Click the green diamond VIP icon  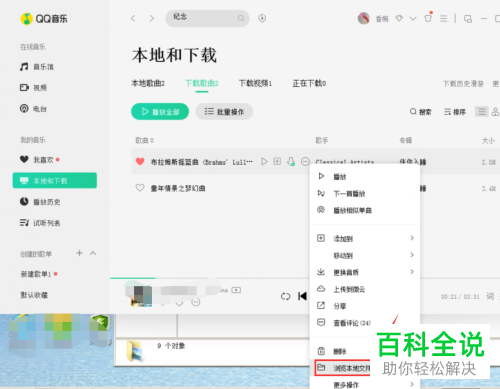point(399,18)
